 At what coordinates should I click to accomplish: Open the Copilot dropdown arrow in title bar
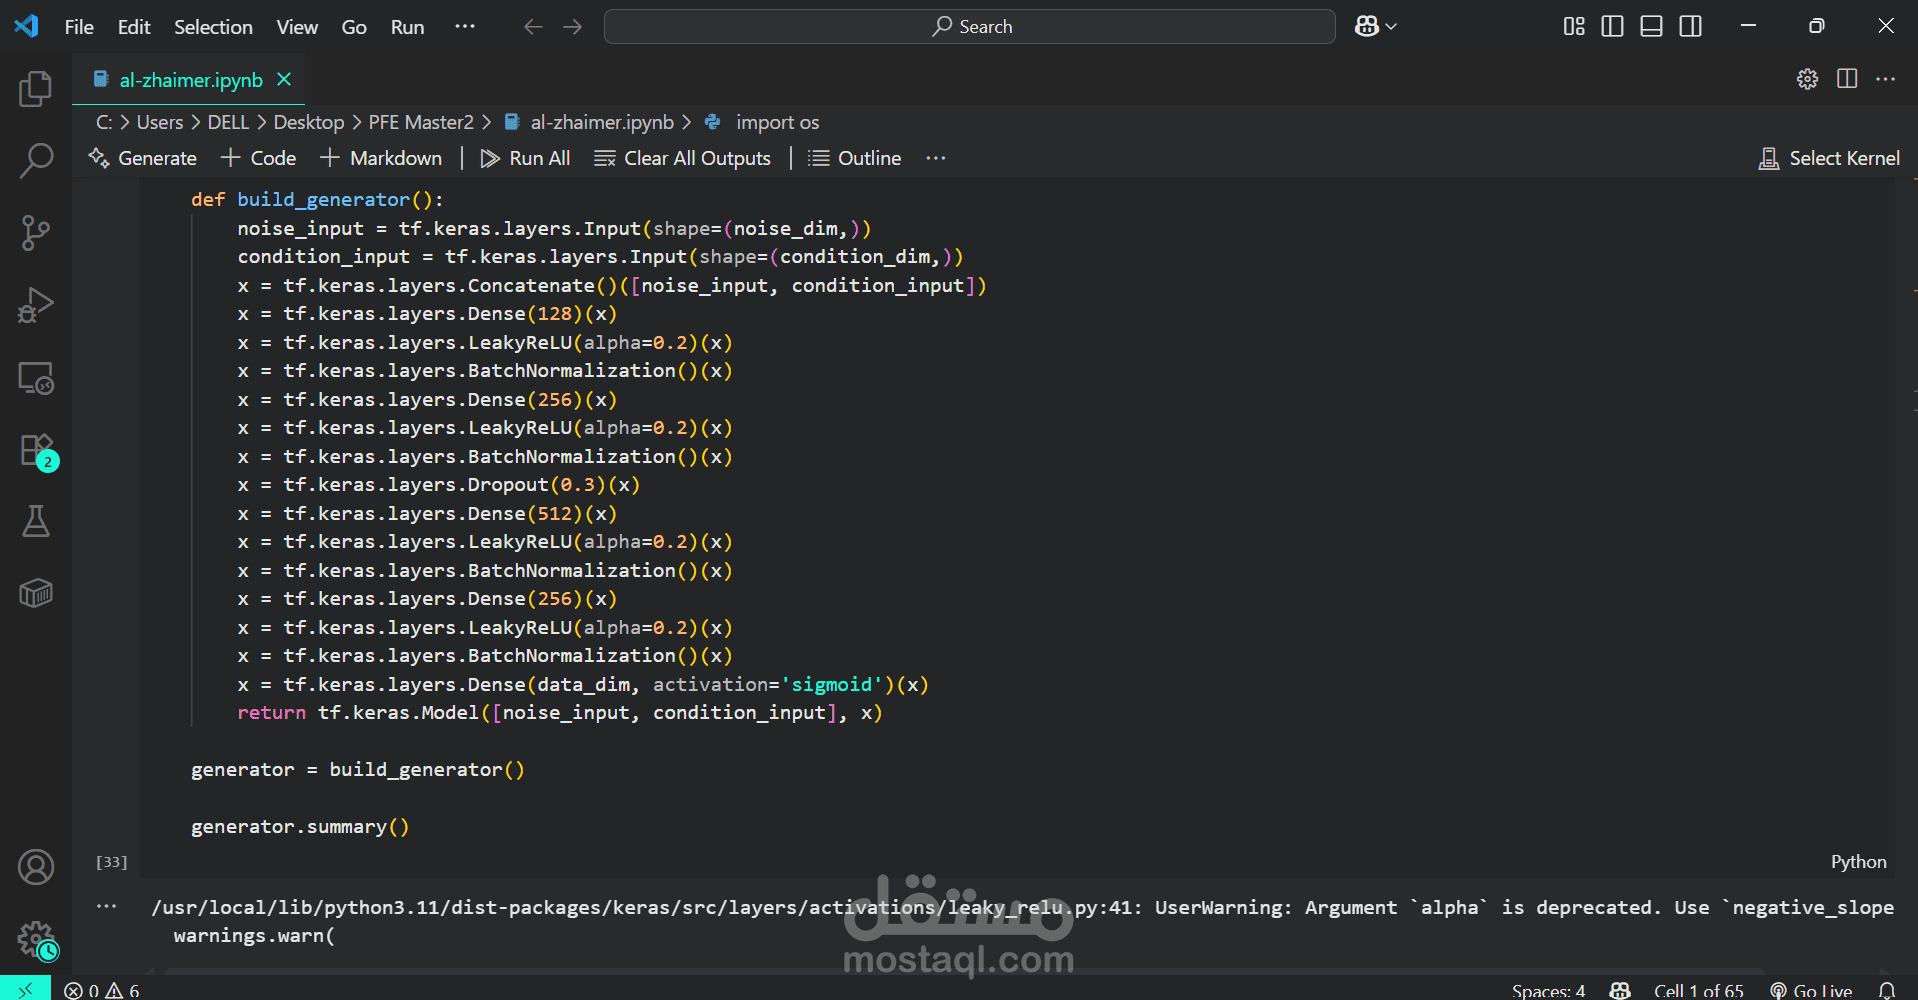[x=1391, y=27]
